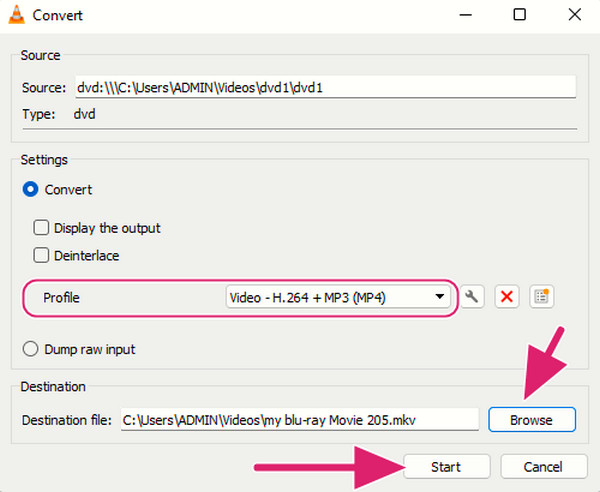600x492 pixels.
Task: Delete selected profile with red X
Action: pyautogui.click(x=507, y=297)
